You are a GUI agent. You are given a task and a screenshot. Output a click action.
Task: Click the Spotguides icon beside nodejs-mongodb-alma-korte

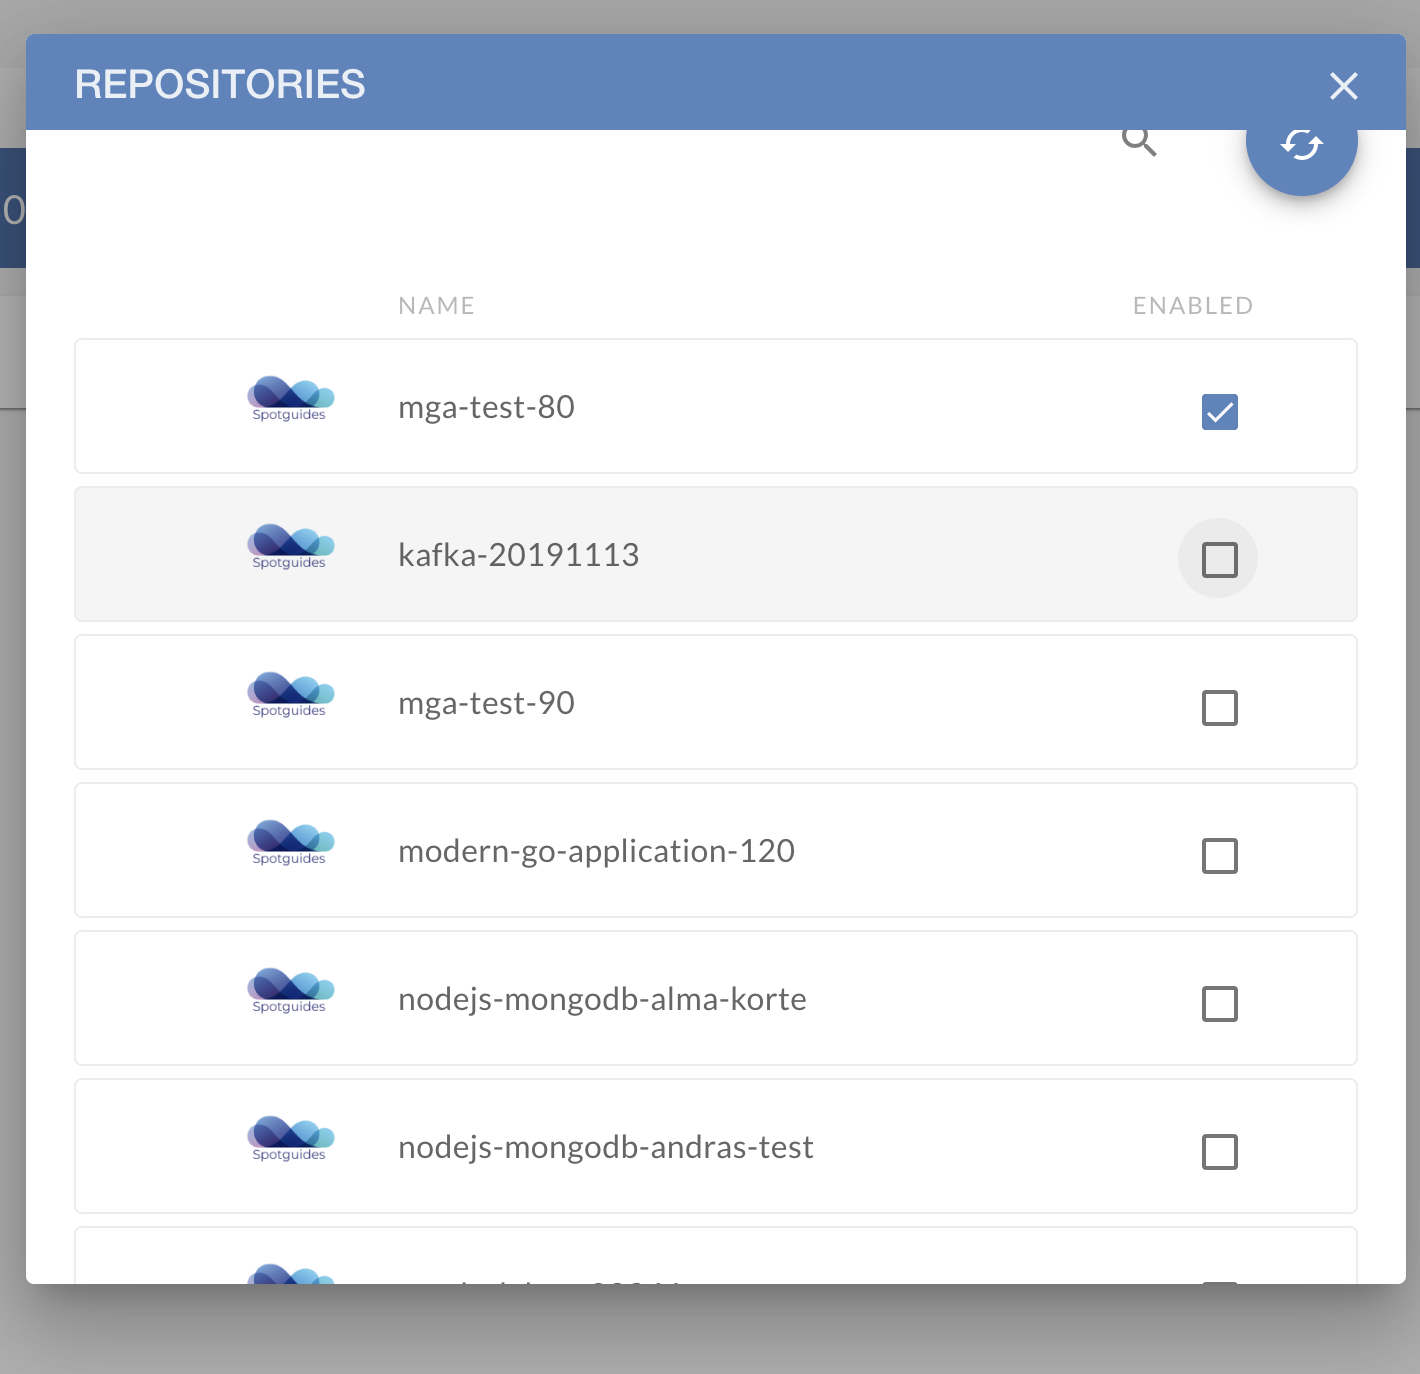[x=290, y=992]
